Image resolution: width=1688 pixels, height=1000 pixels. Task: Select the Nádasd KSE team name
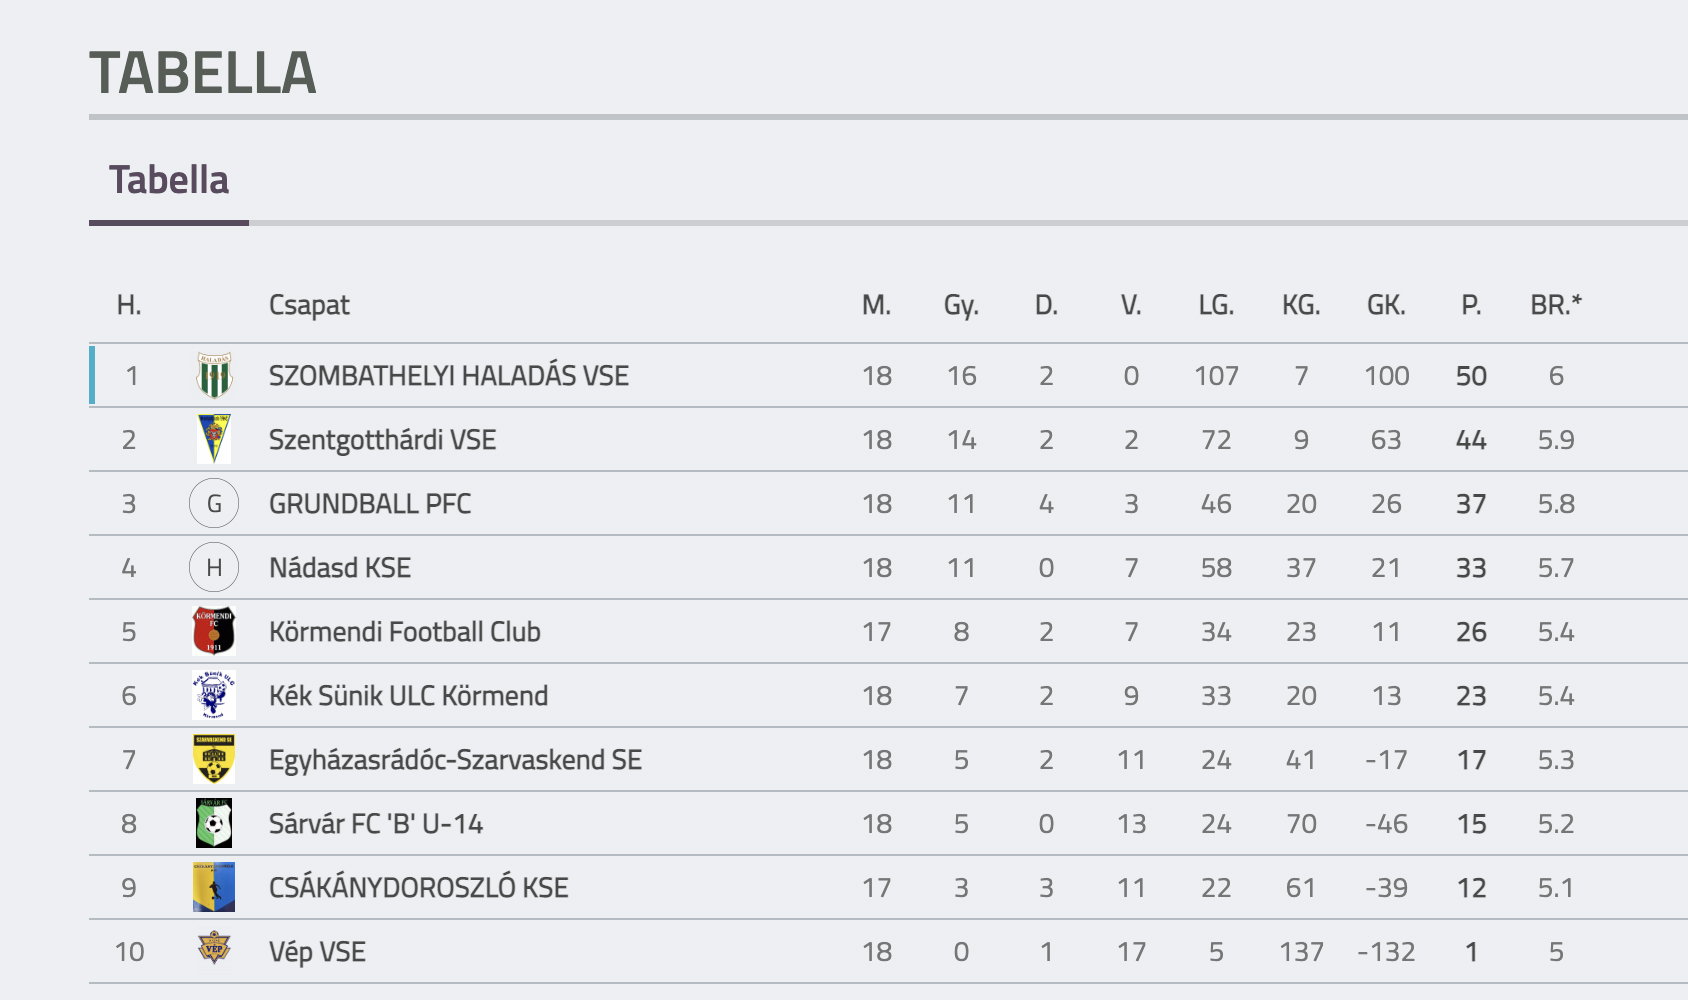click(340, 568)
